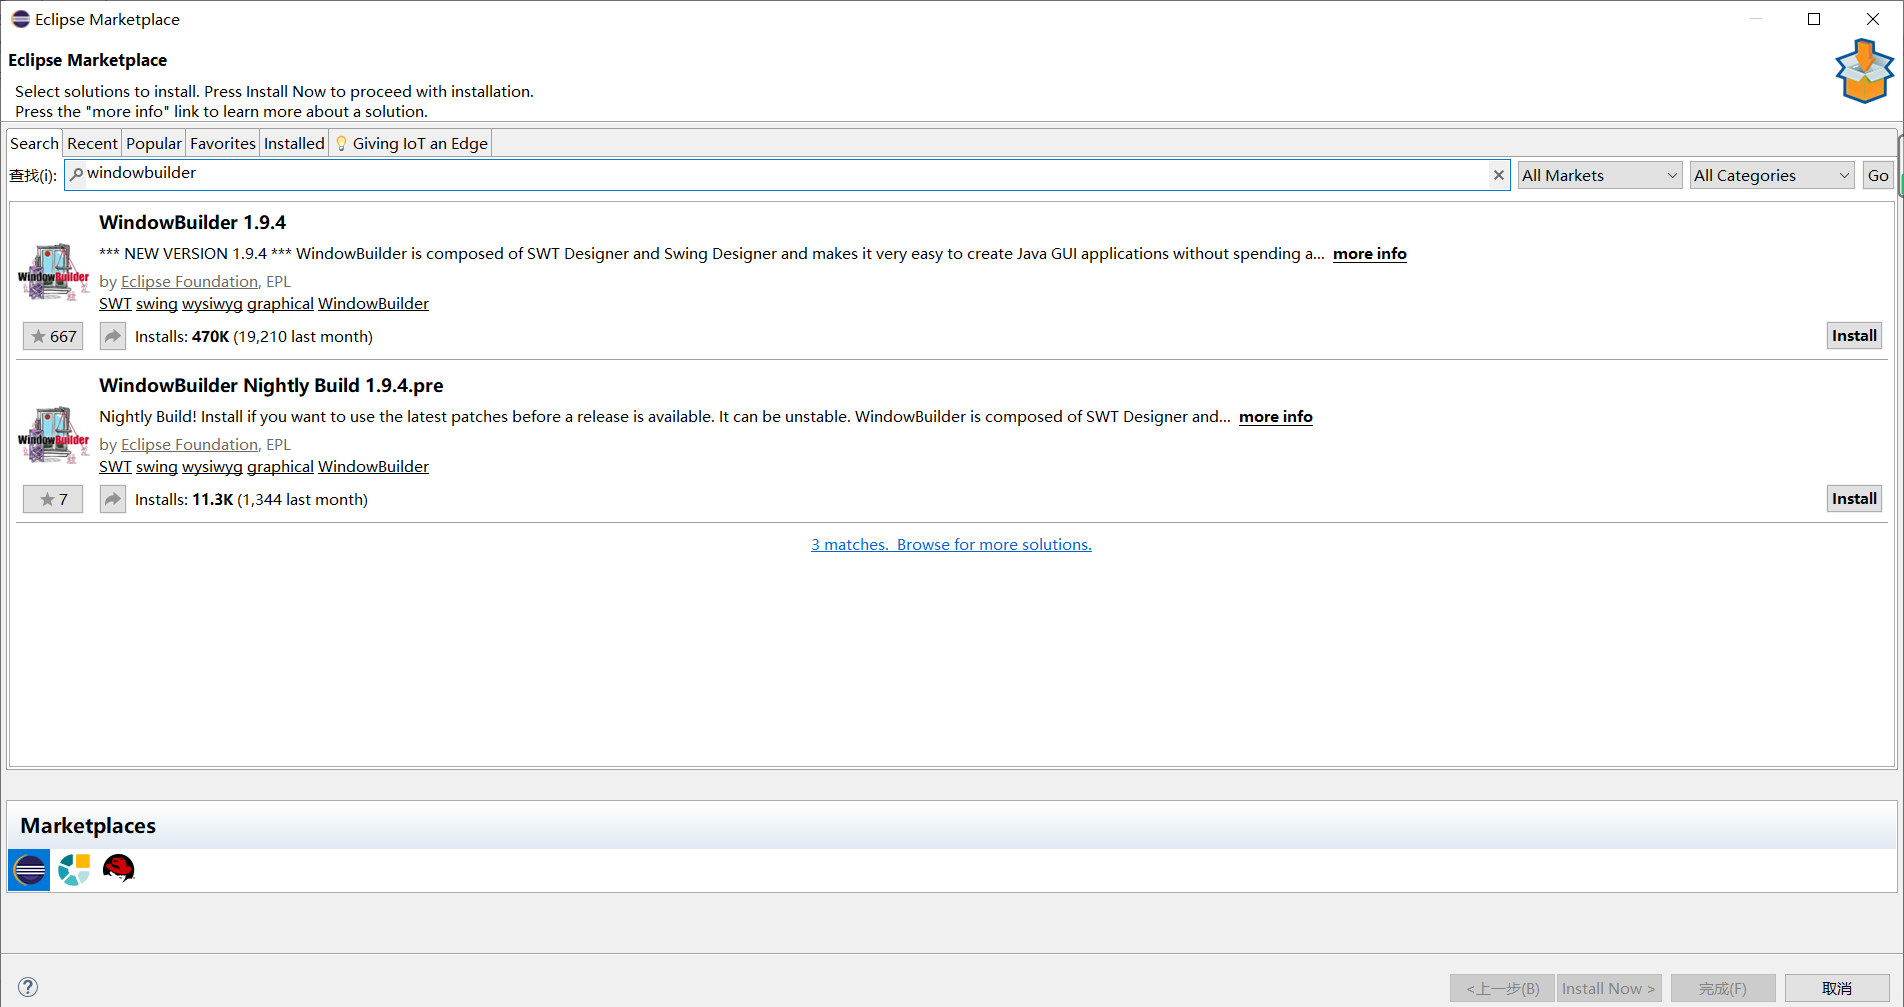Click the lightbulb icon on Giving IoT tab

[x=341, y=143]
